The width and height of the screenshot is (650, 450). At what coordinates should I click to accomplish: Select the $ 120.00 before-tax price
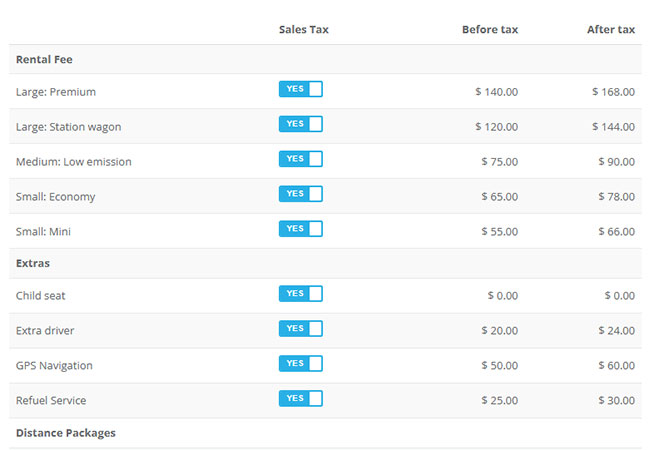(497, 127)
